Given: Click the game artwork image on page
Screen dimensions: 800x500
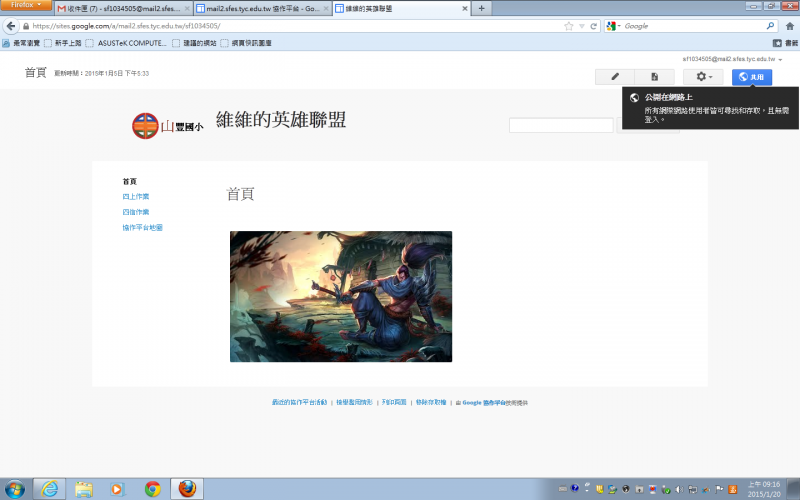Looking at the screenshot, I should click(341, 296).
